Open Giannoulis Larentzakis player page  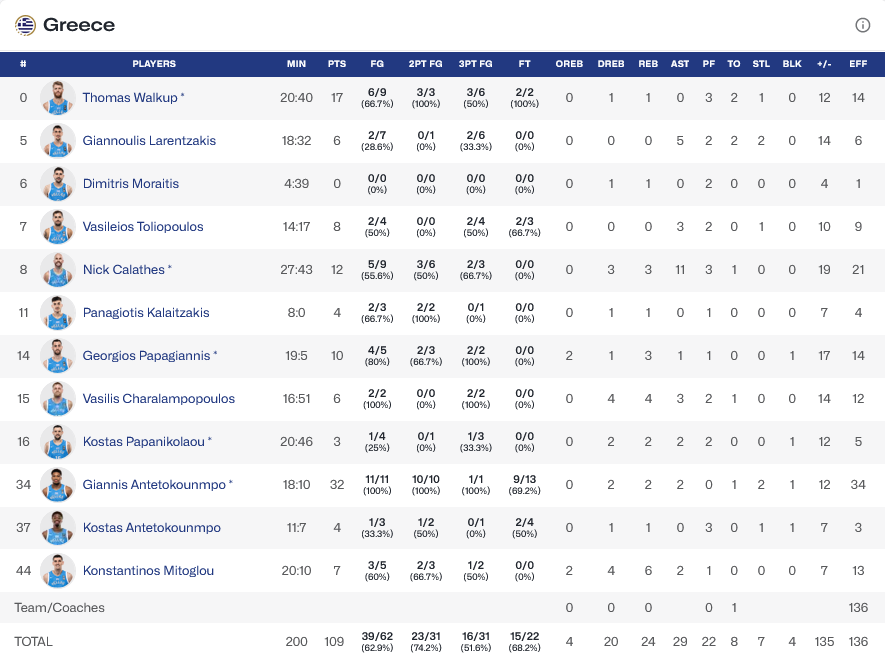click(149, 141)
